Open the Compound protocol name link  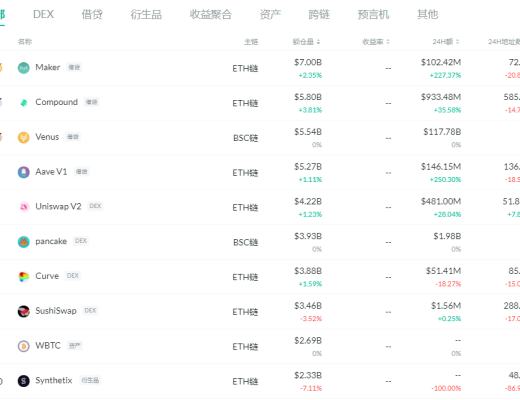(x=56, y=102)
